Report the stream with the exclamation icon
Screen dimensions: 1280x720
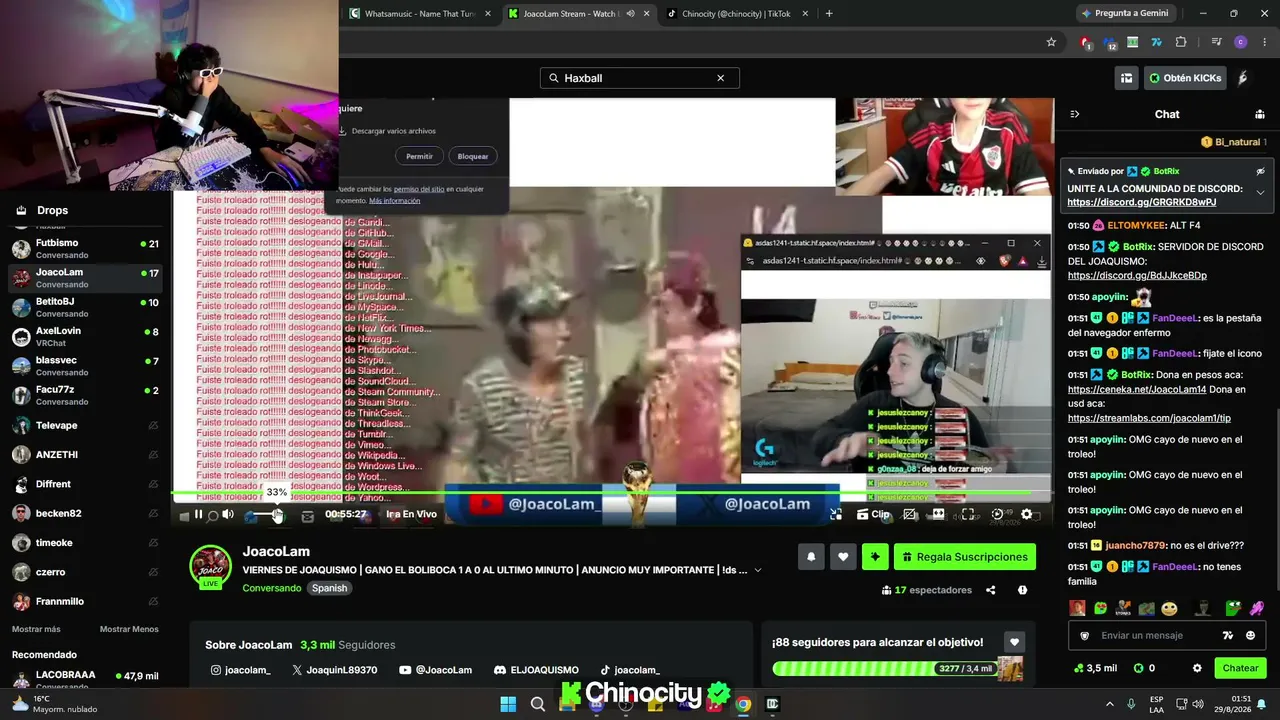1022,590
